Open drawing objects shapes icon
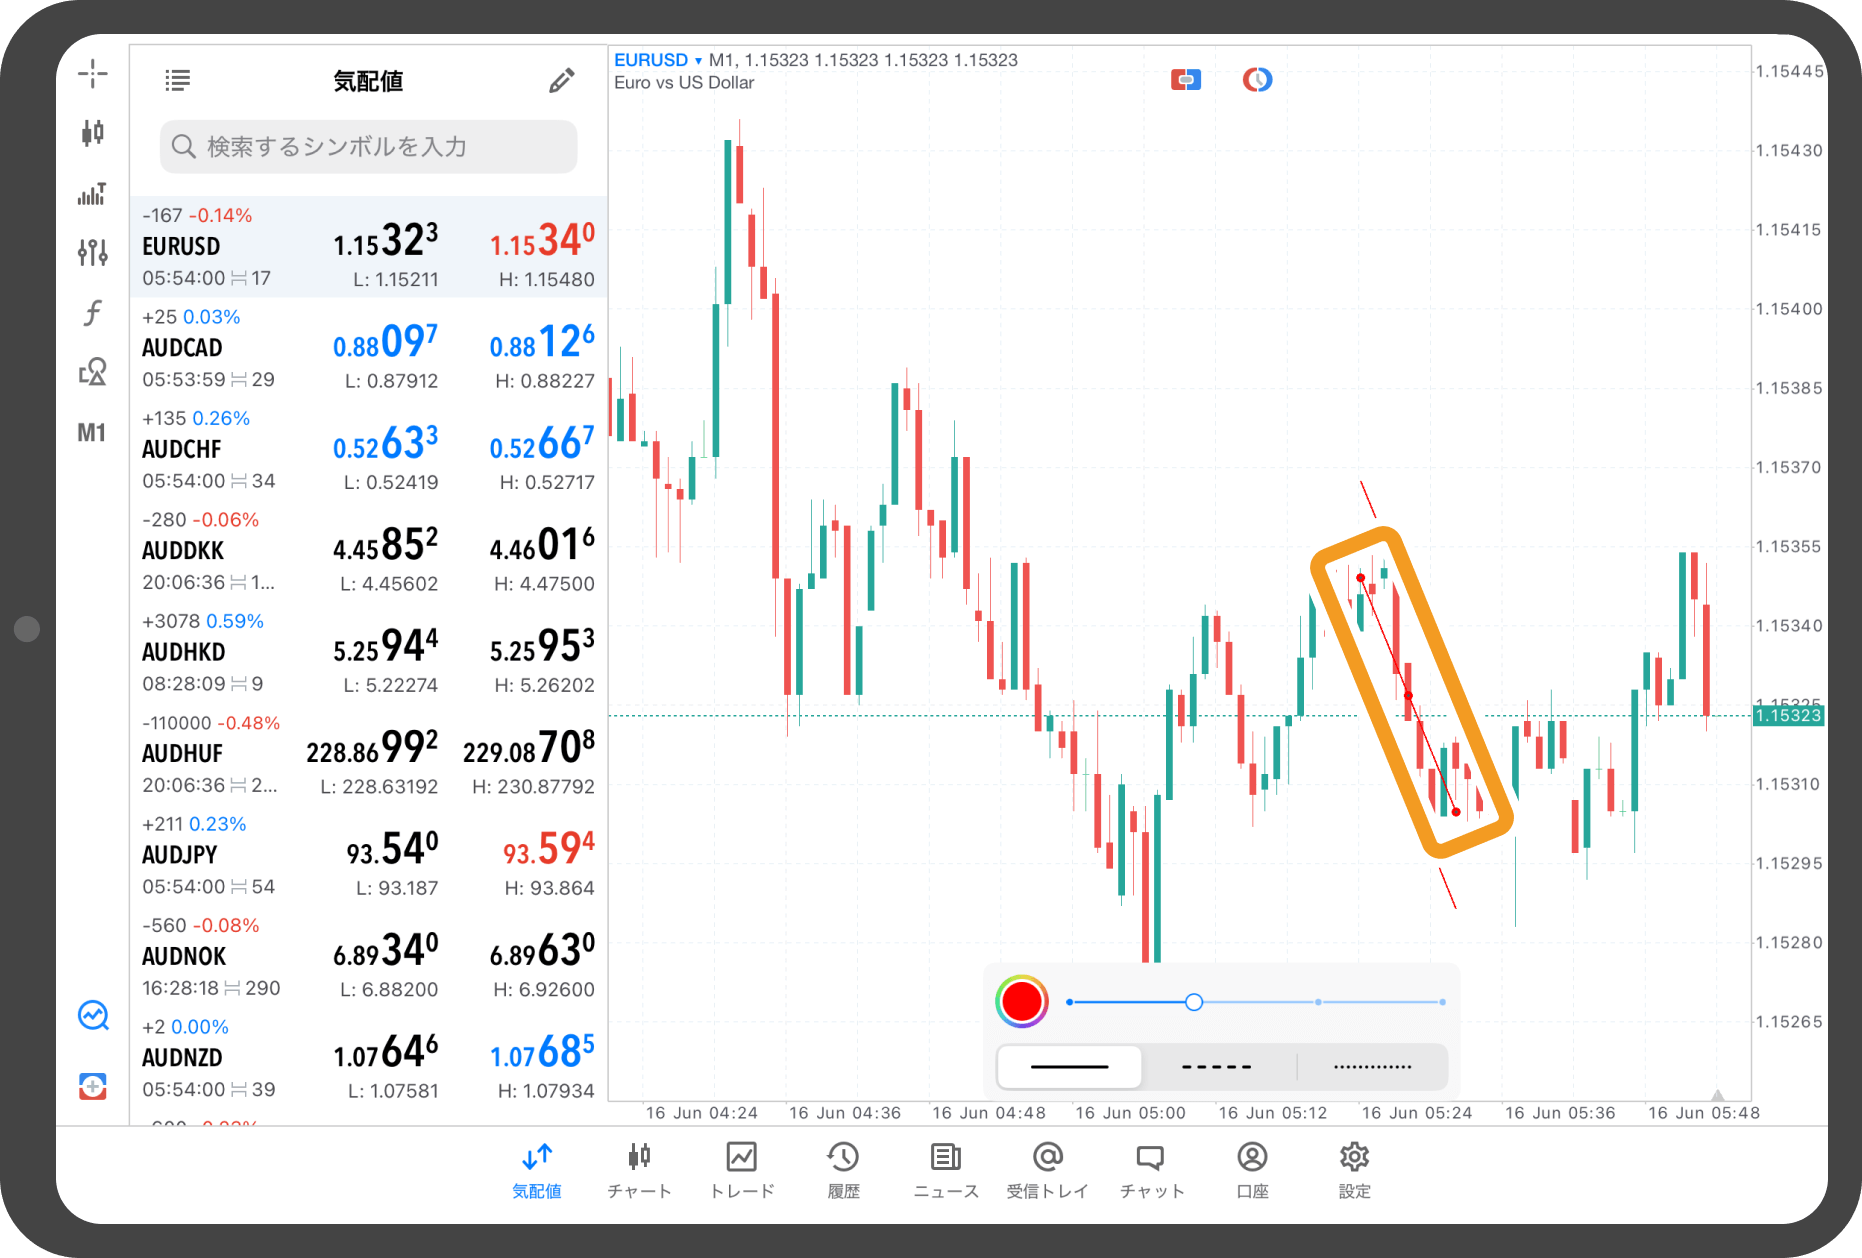The width and height of the screenshot is (1862, 1258). click(92, 372)
